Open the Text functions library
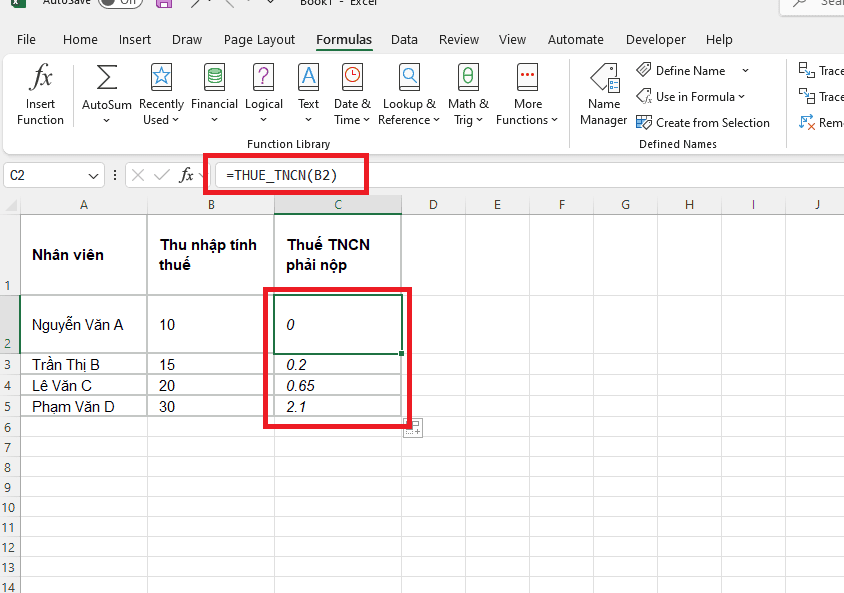 pos(308,94)
